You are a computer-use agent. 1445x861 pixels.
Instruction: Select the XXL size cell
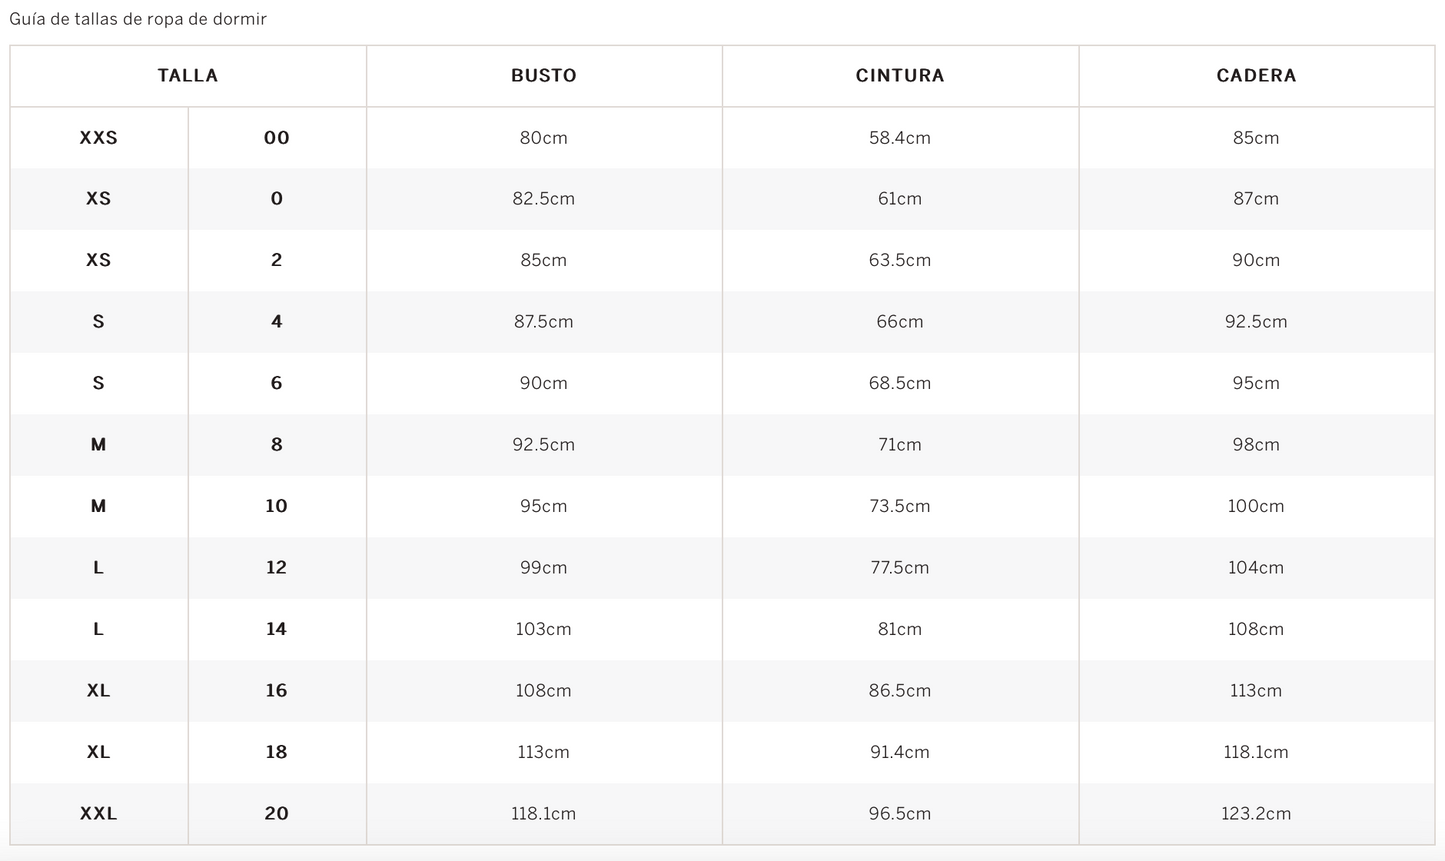(x=99, y=814)
